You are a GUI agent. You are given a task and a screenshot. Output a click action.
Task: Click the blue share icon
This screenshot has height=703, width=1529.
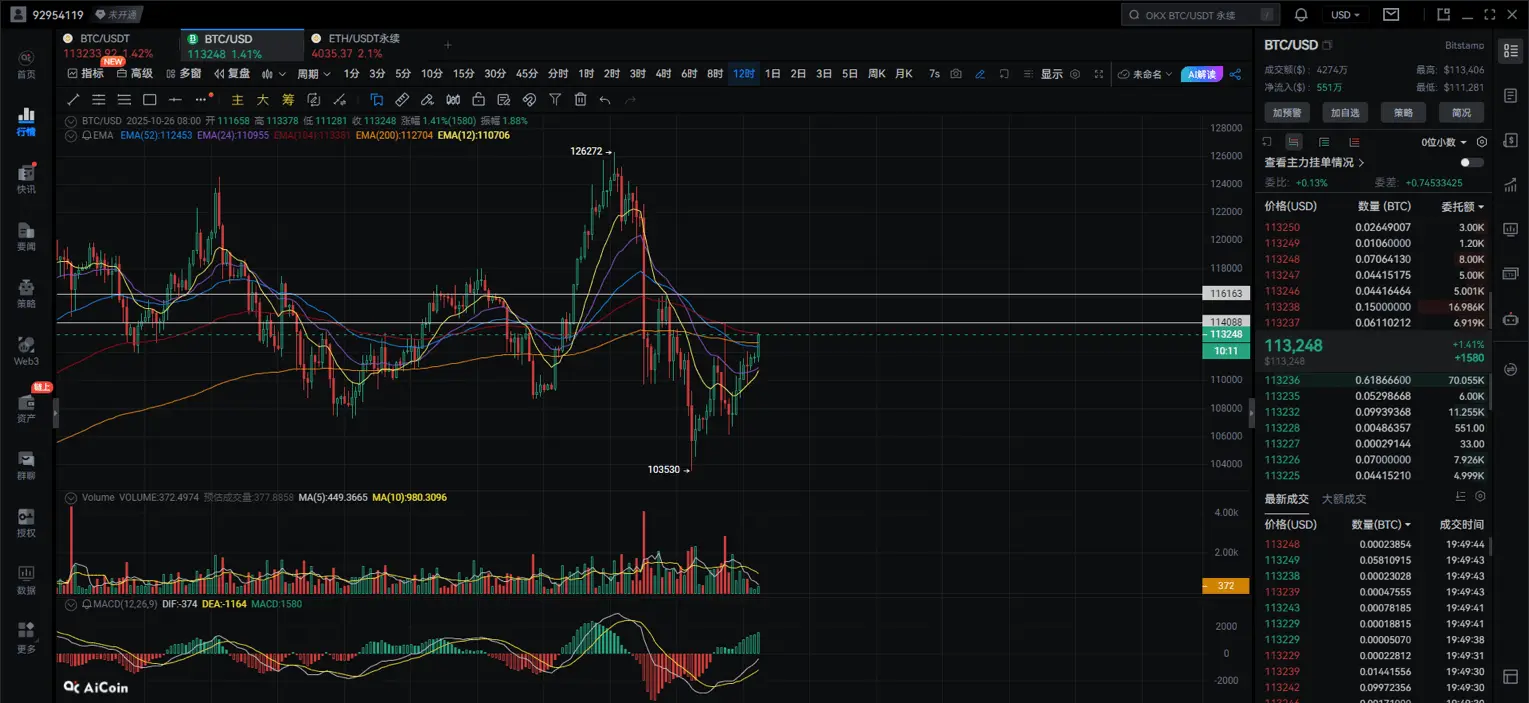[x=1236, y=74]
